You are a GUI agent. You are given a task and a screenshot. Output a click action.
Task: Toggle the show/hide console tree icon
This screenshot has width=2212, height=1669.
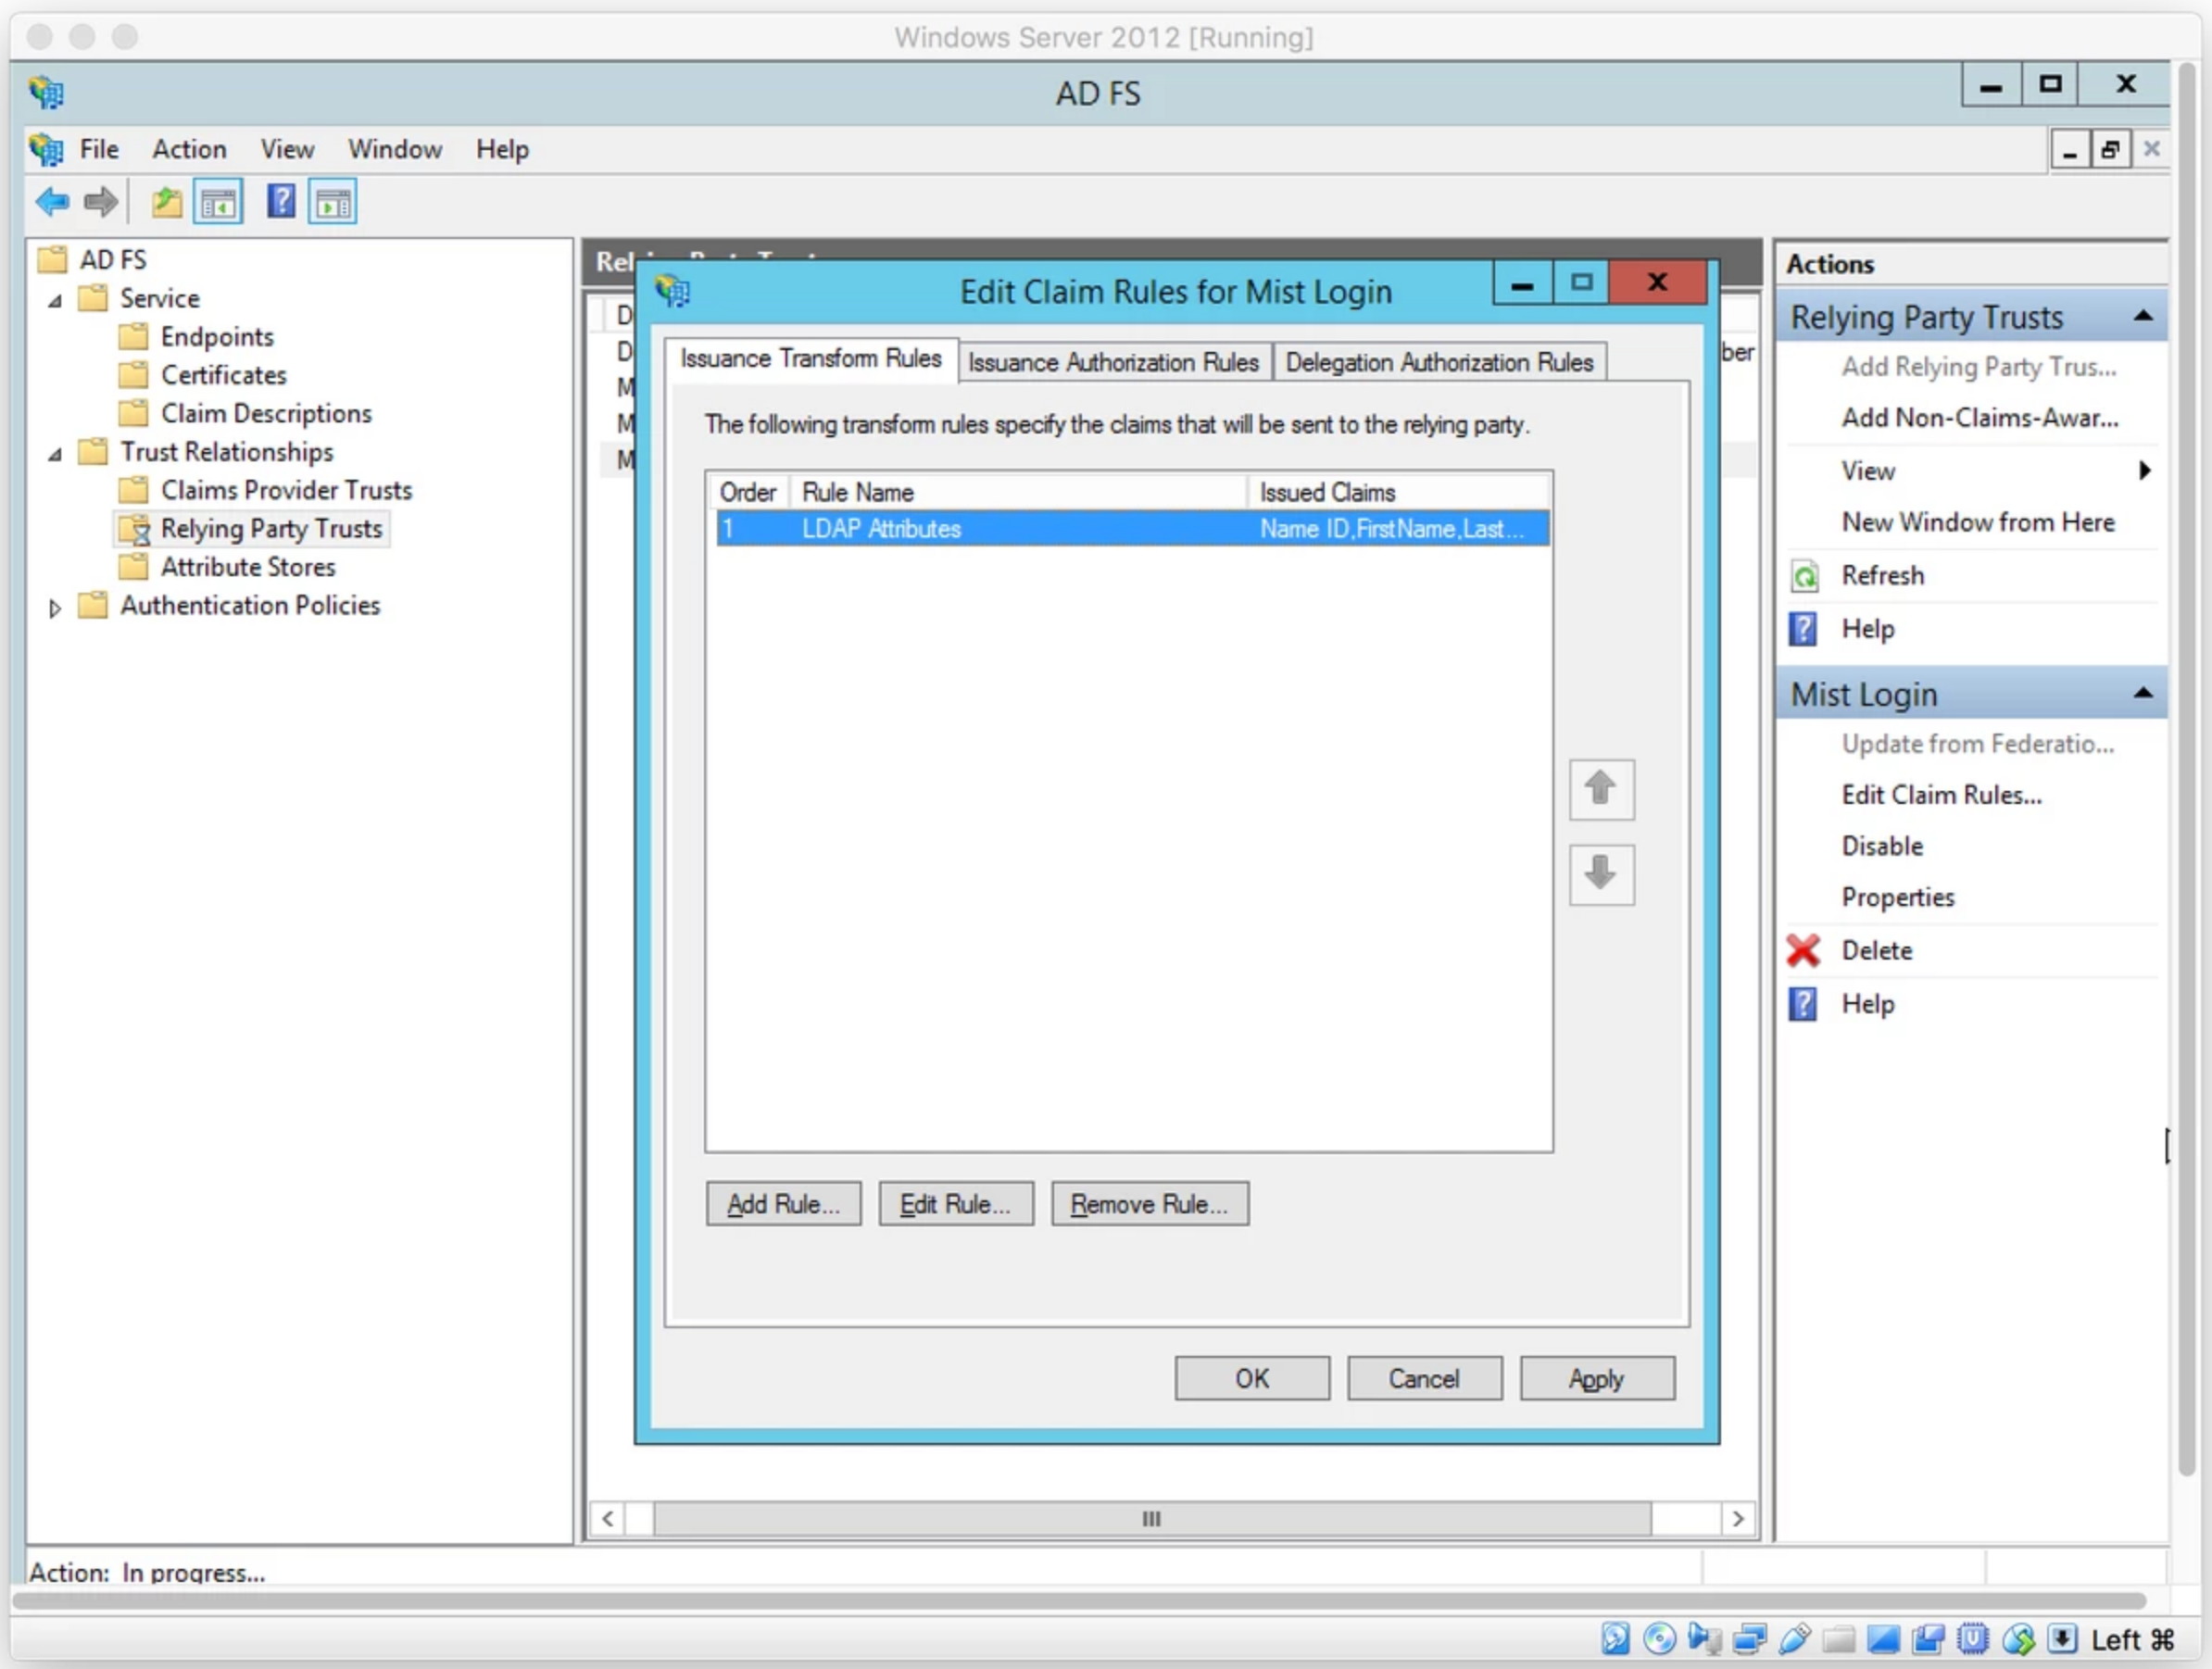coord(218,203)
